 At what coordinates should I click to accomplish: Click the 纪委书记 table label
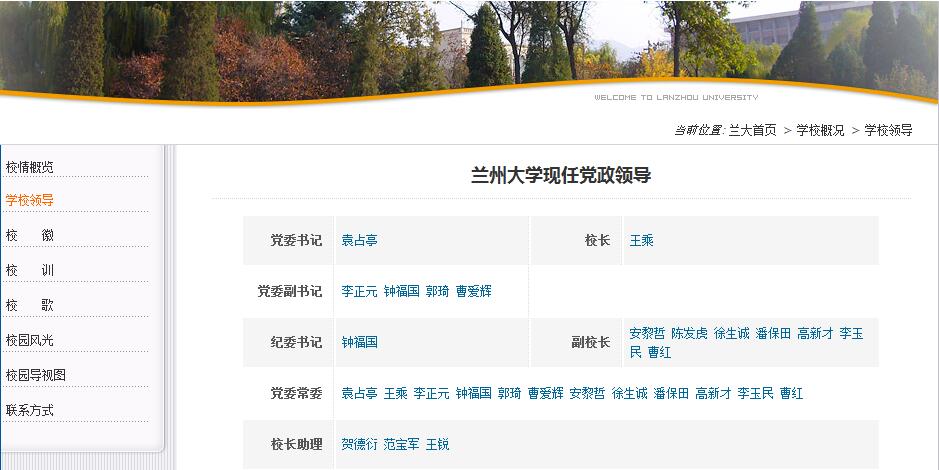pos(296,342)
